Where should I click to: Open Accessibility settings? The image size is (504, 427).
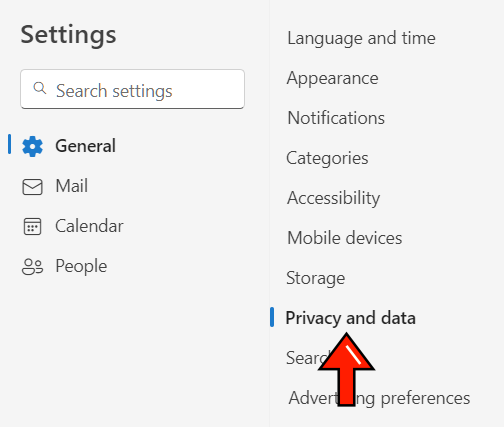pyautogui.click(x=333, y=198)
